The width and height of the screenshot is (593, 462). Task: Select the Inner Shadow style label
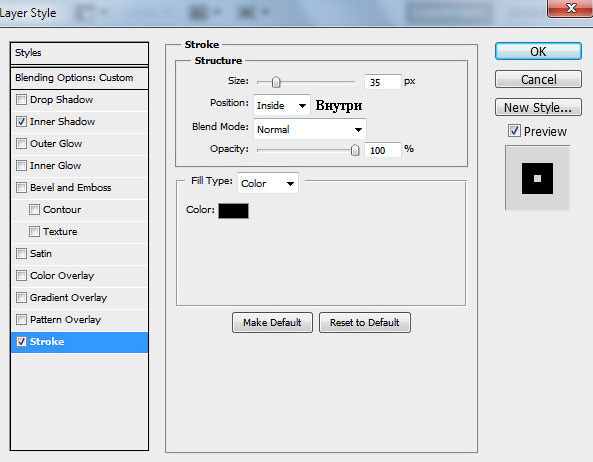62,122
